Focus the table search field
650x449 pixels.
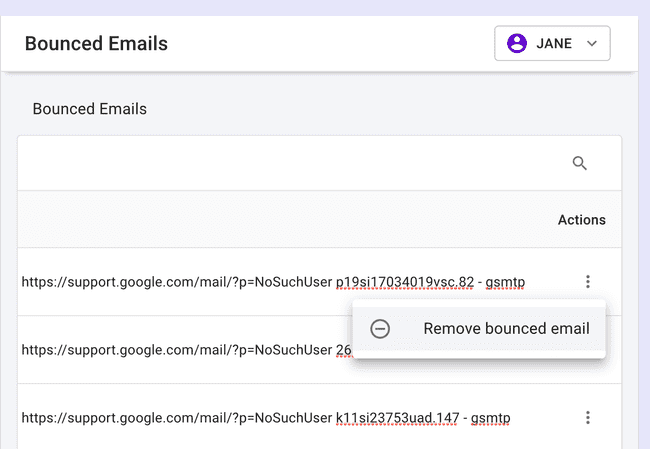(290, 163)
